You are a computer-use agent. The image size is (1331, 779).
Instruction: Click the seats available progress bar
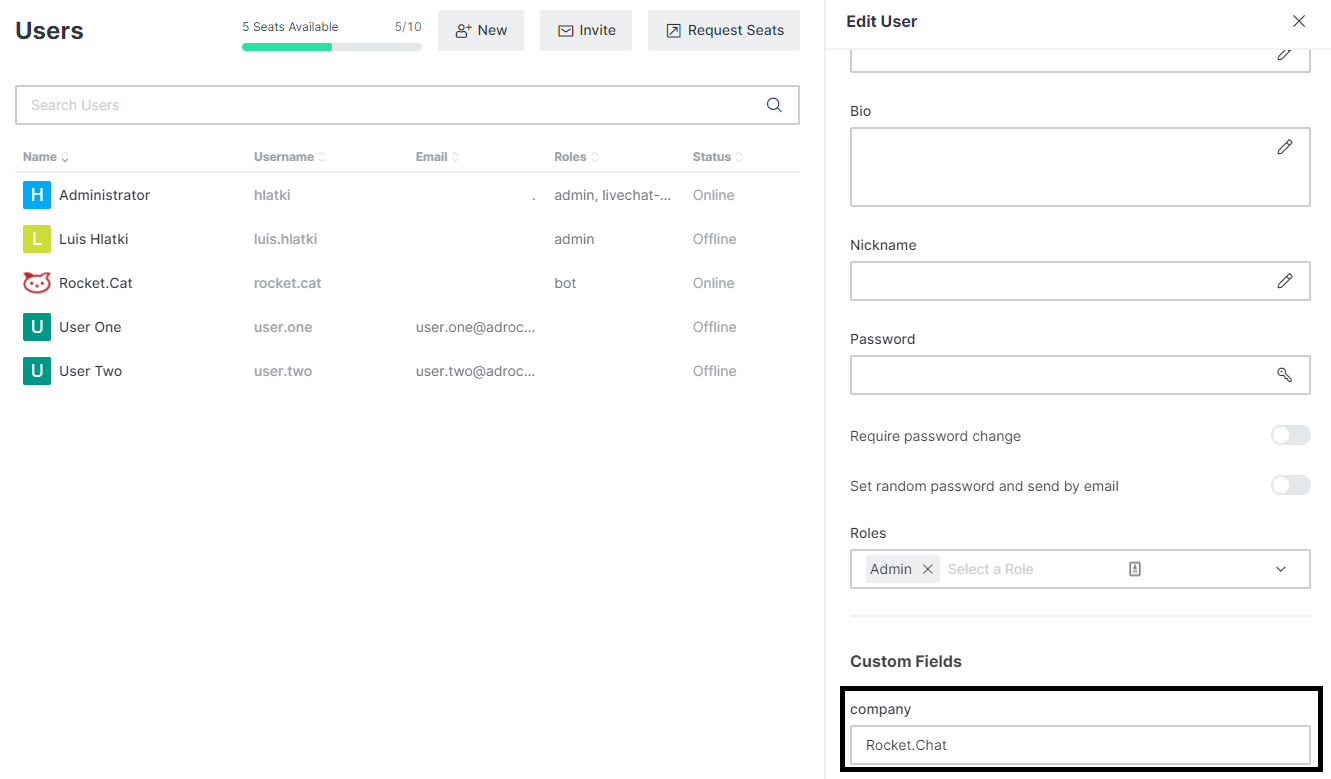click(x=331, y=47)
